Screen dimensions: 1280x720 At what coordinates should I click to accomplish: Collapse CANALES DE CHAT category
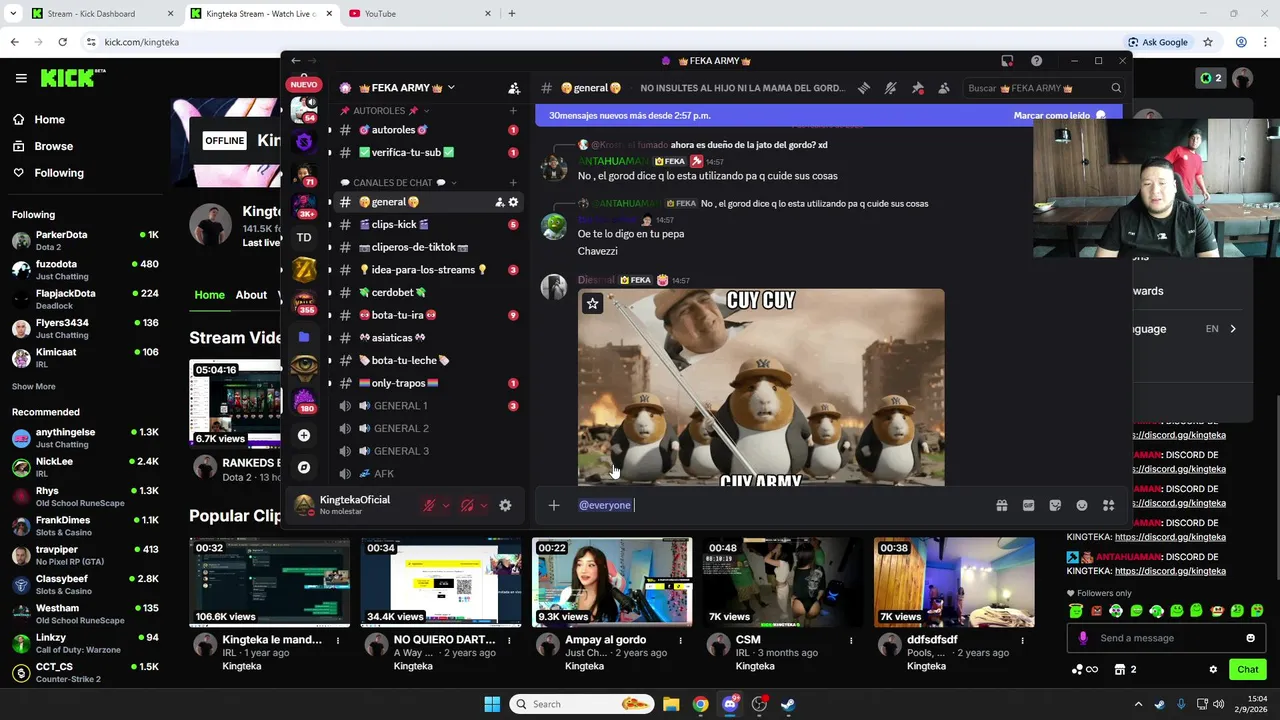point(399,183)
